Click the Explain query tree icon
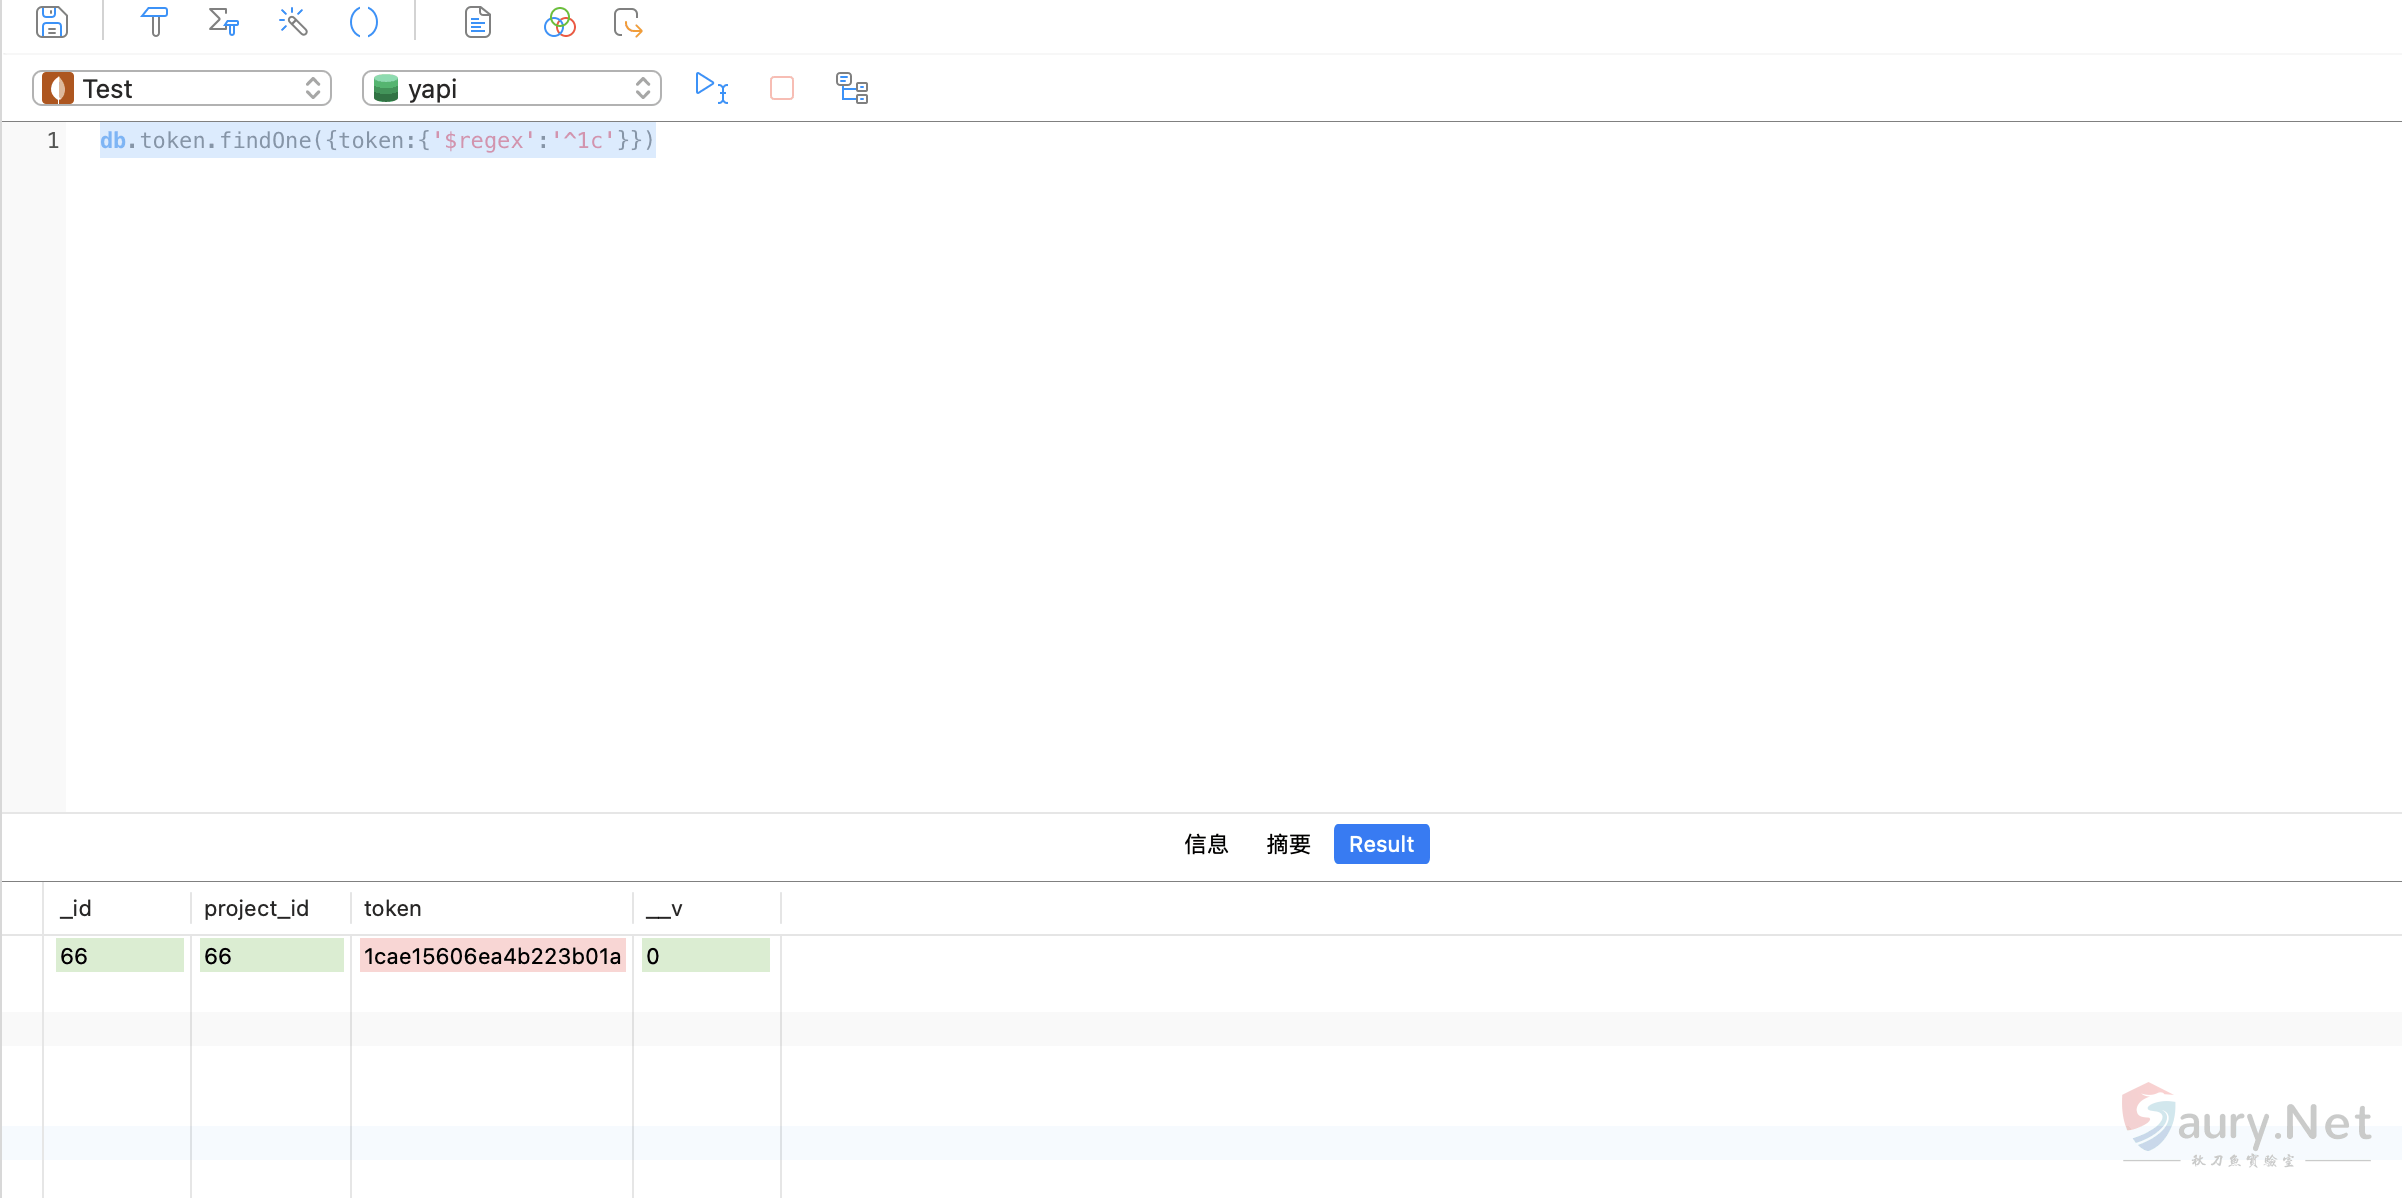The height and width of the screenshot is (1198, 2402). click(852, 88)
